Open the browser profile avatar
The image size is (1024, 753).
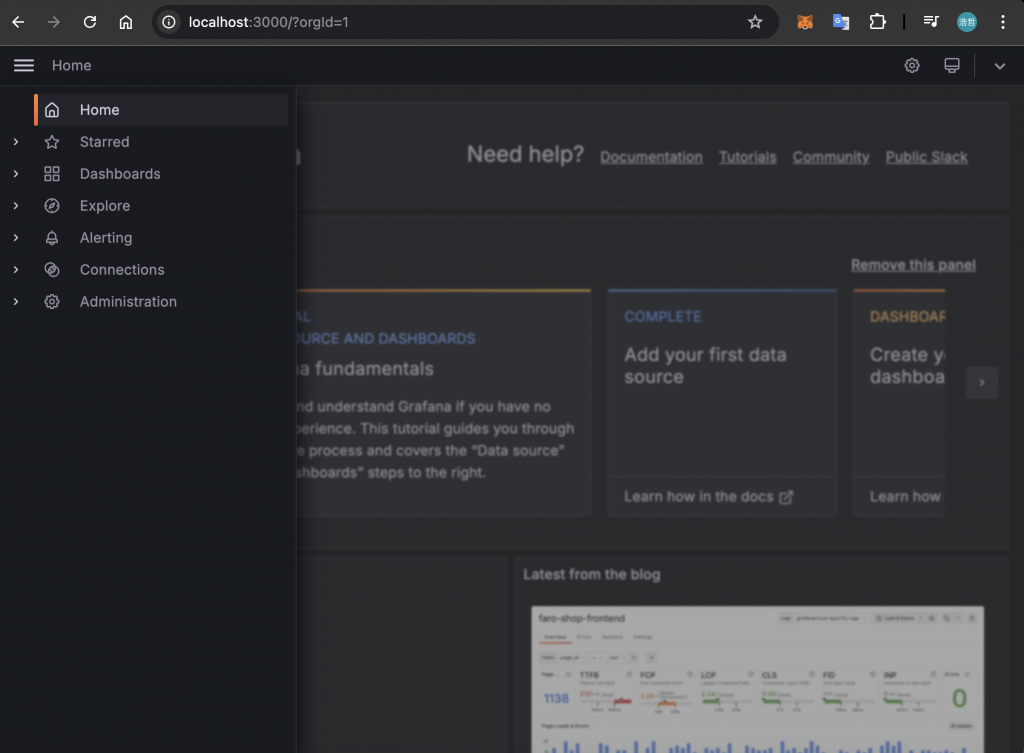tap(967, 22)
